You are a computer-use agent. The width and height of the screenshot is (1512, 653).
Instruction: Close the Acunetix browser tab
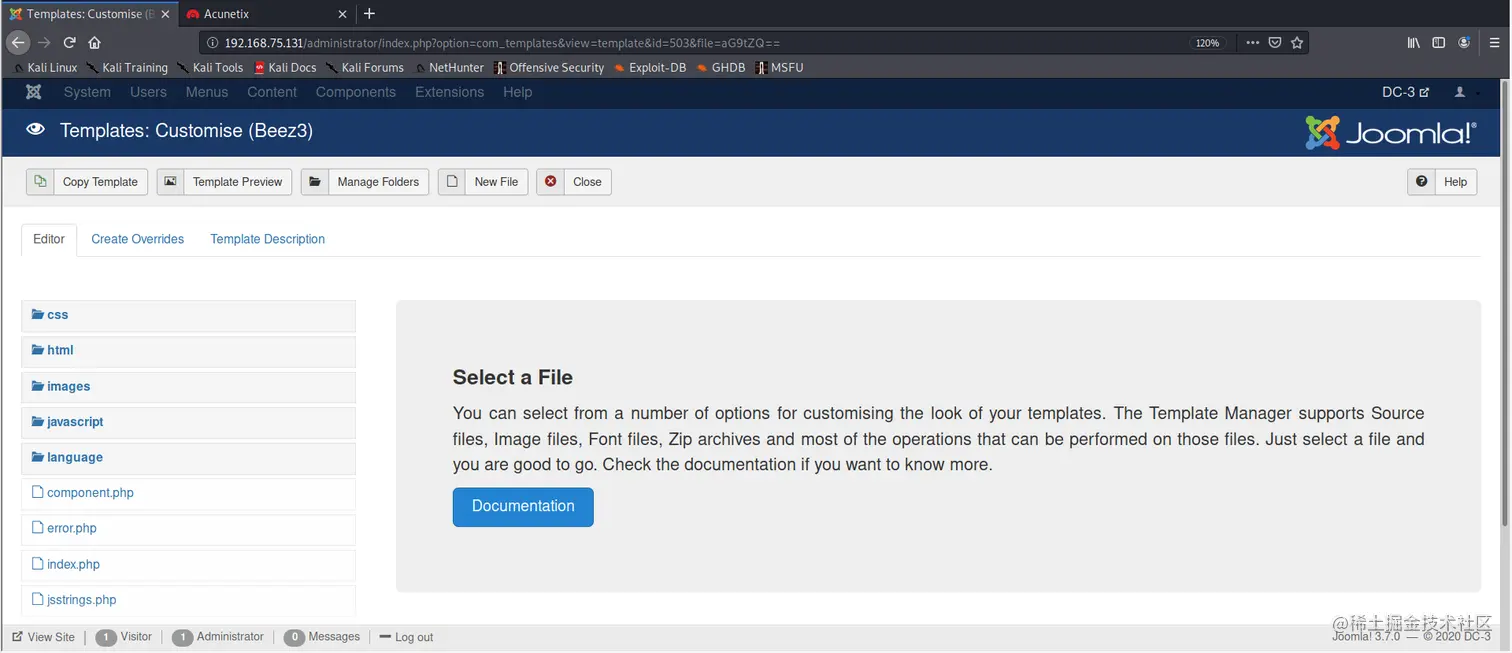(x=342, y=14)
